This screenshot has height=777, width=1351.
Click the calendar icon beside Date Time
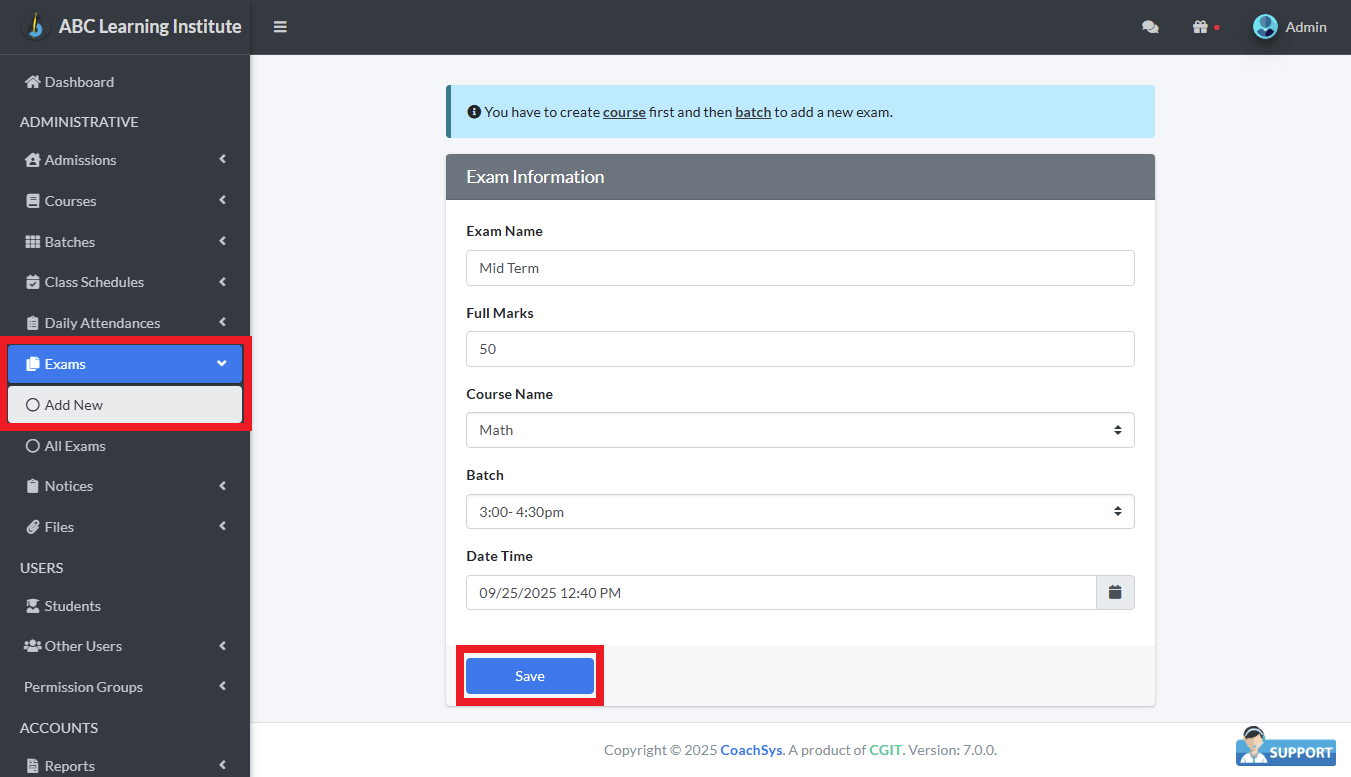pyautogui.click(x=1115, y=593)
